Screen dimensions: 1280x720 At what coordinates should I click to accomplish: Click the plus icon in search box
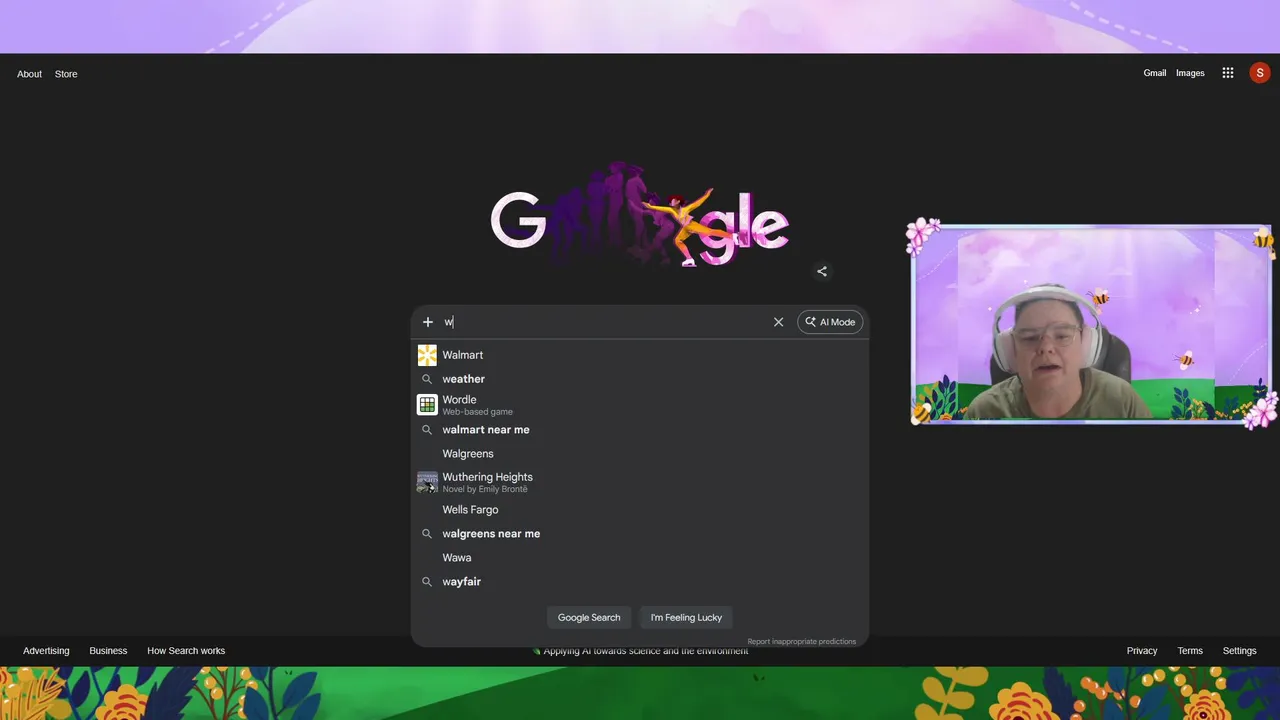(x=428, y=322)
